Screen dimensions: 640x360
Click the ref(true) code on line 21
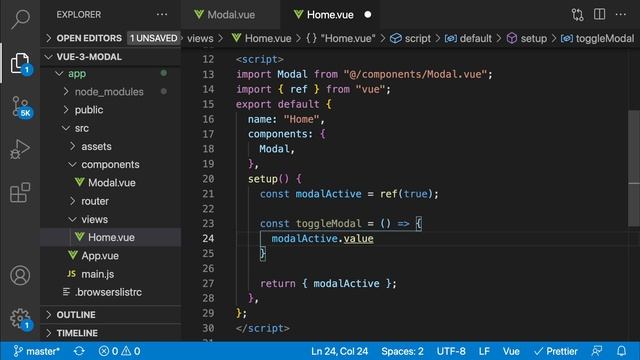coord(409,194)
